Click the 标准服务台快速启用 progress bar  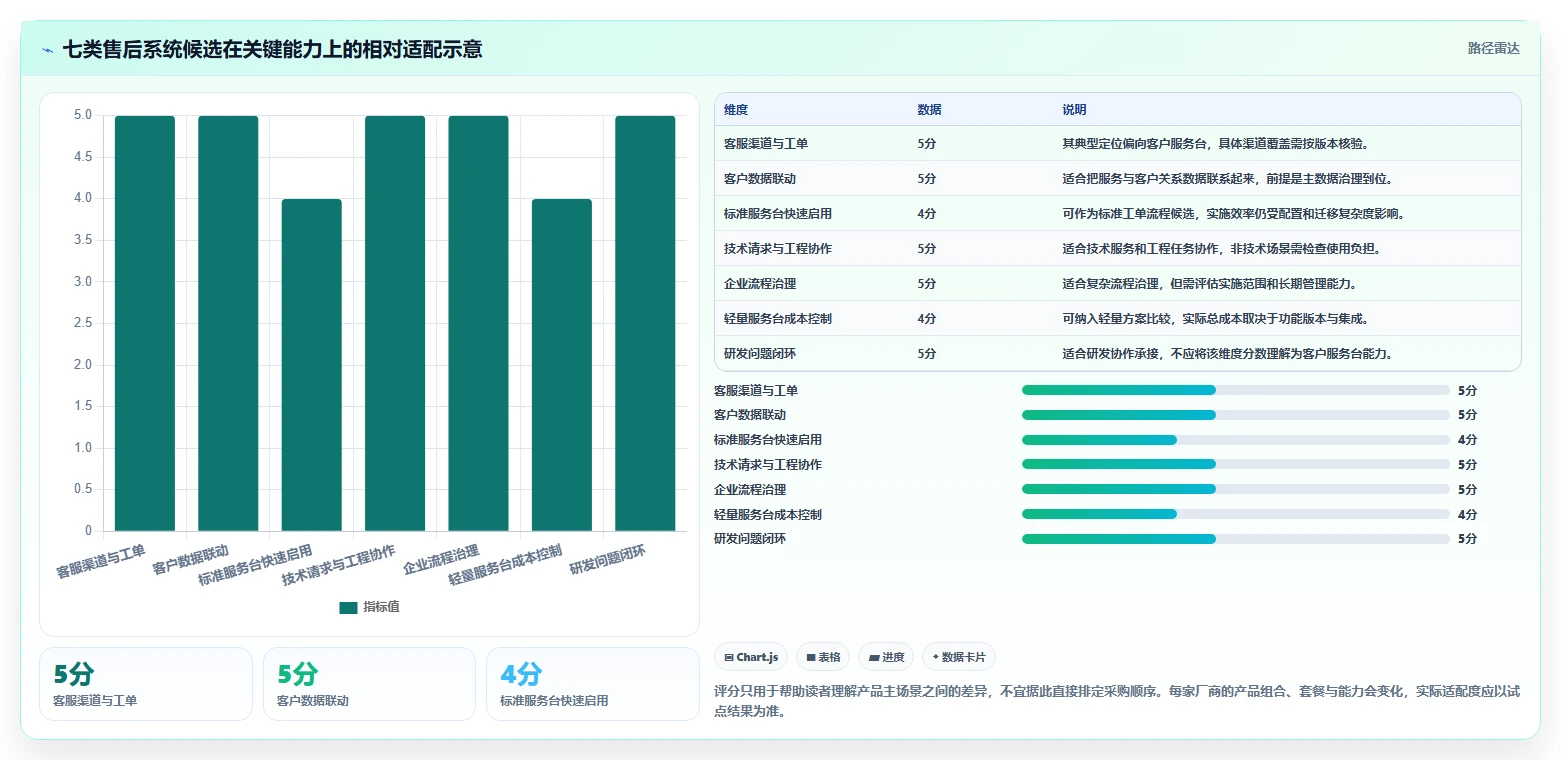tap(1236, 440)
